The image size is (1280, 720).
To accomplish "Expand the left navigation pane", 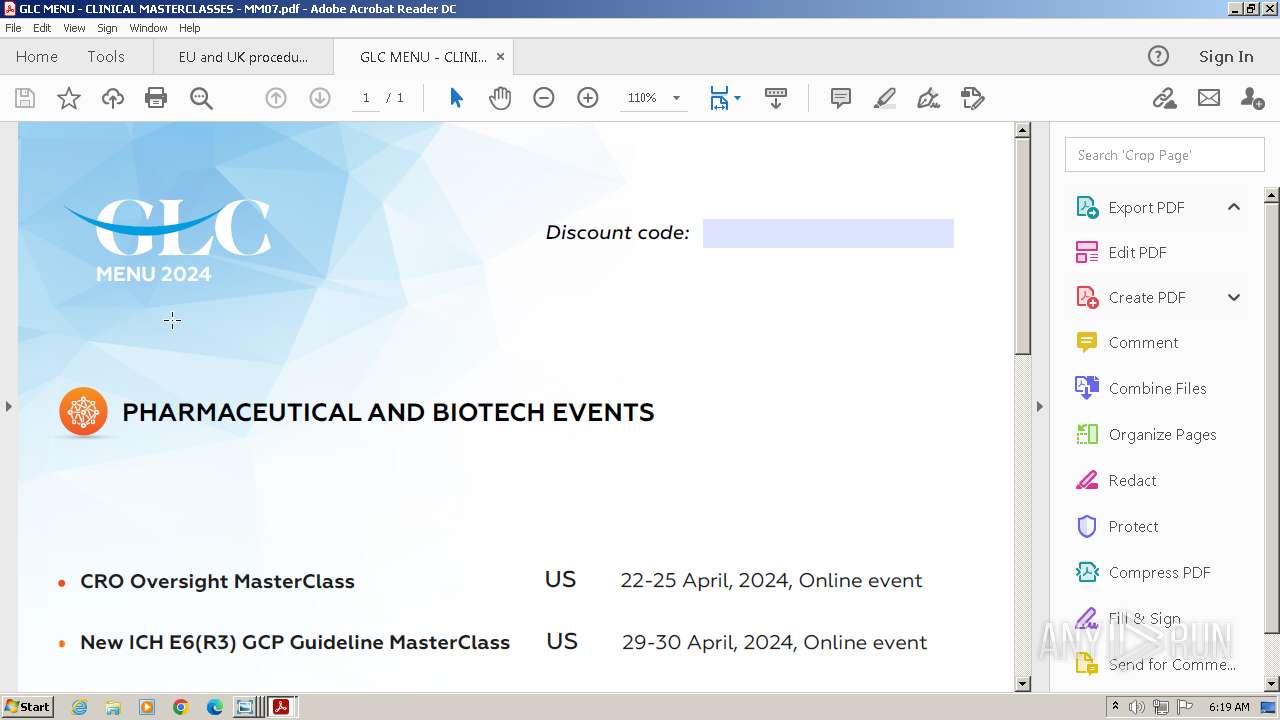I will [8, 406].
